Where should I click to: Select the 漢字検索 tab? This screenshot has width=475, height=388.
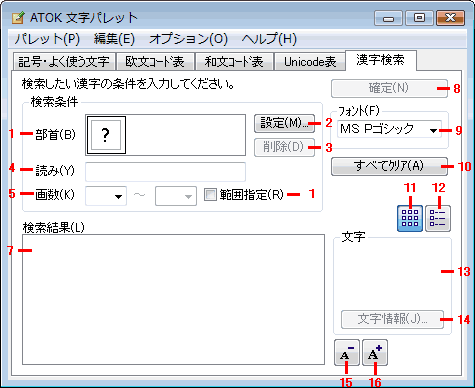coord(381,60)
